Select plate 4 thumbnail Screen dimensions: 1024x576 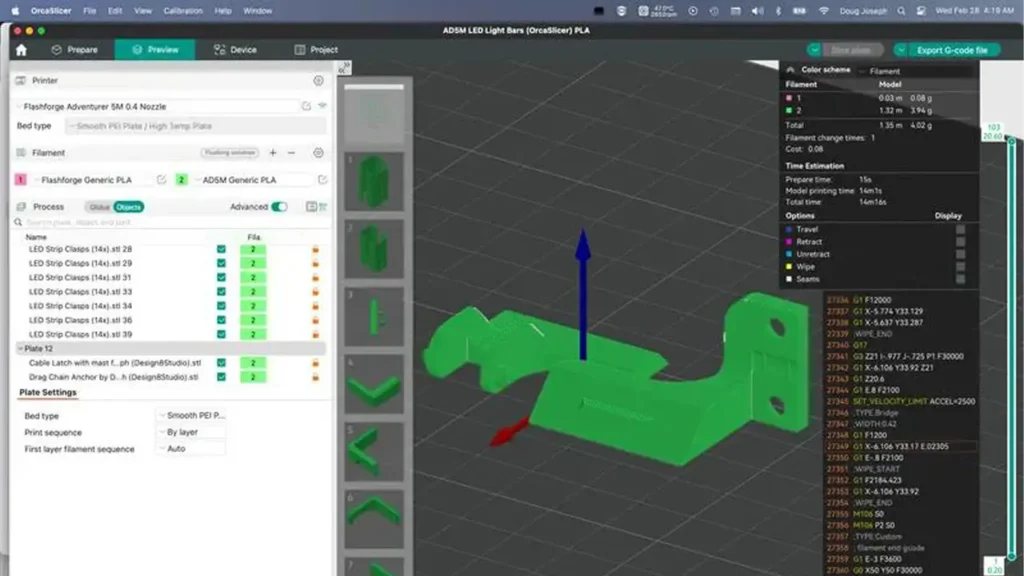374,385
